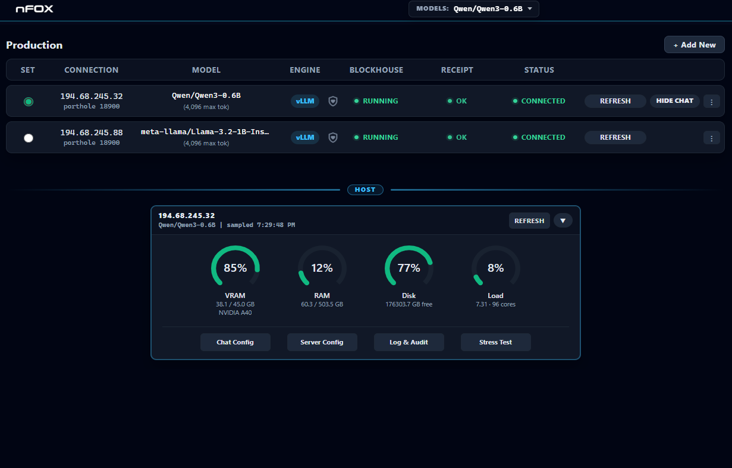732x468 pixels.
Task: Click the RAM 12% gauge
Action: coord(322,268)
